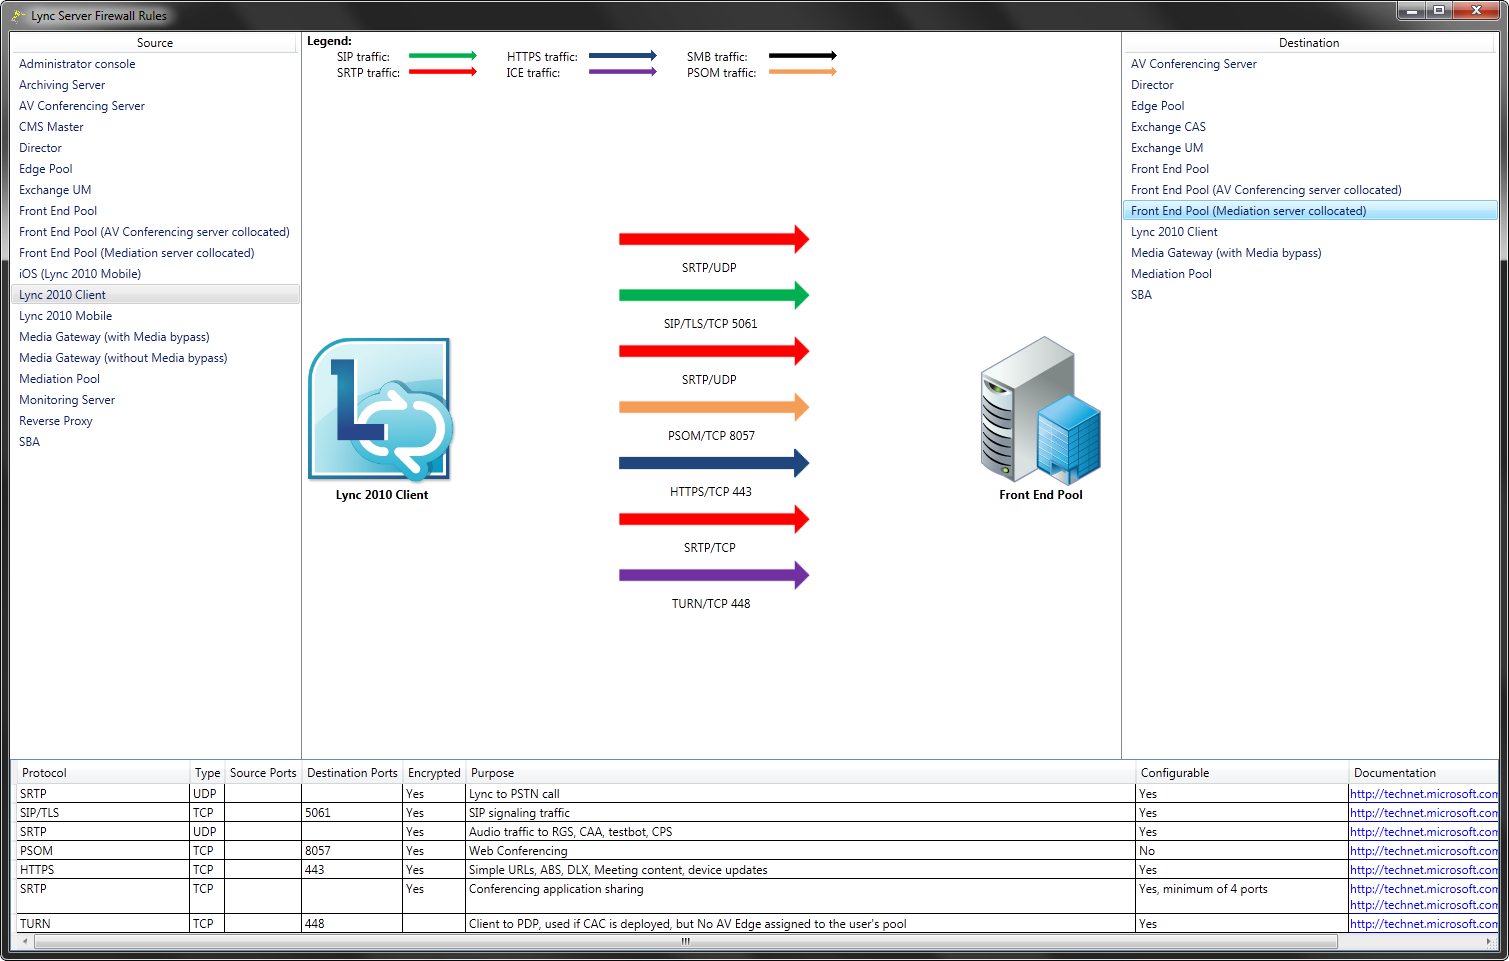The image size is (1509, 961).
Task: Click the dark blue HTTPS/TCP 443 arrow
Action: [713, 463]
